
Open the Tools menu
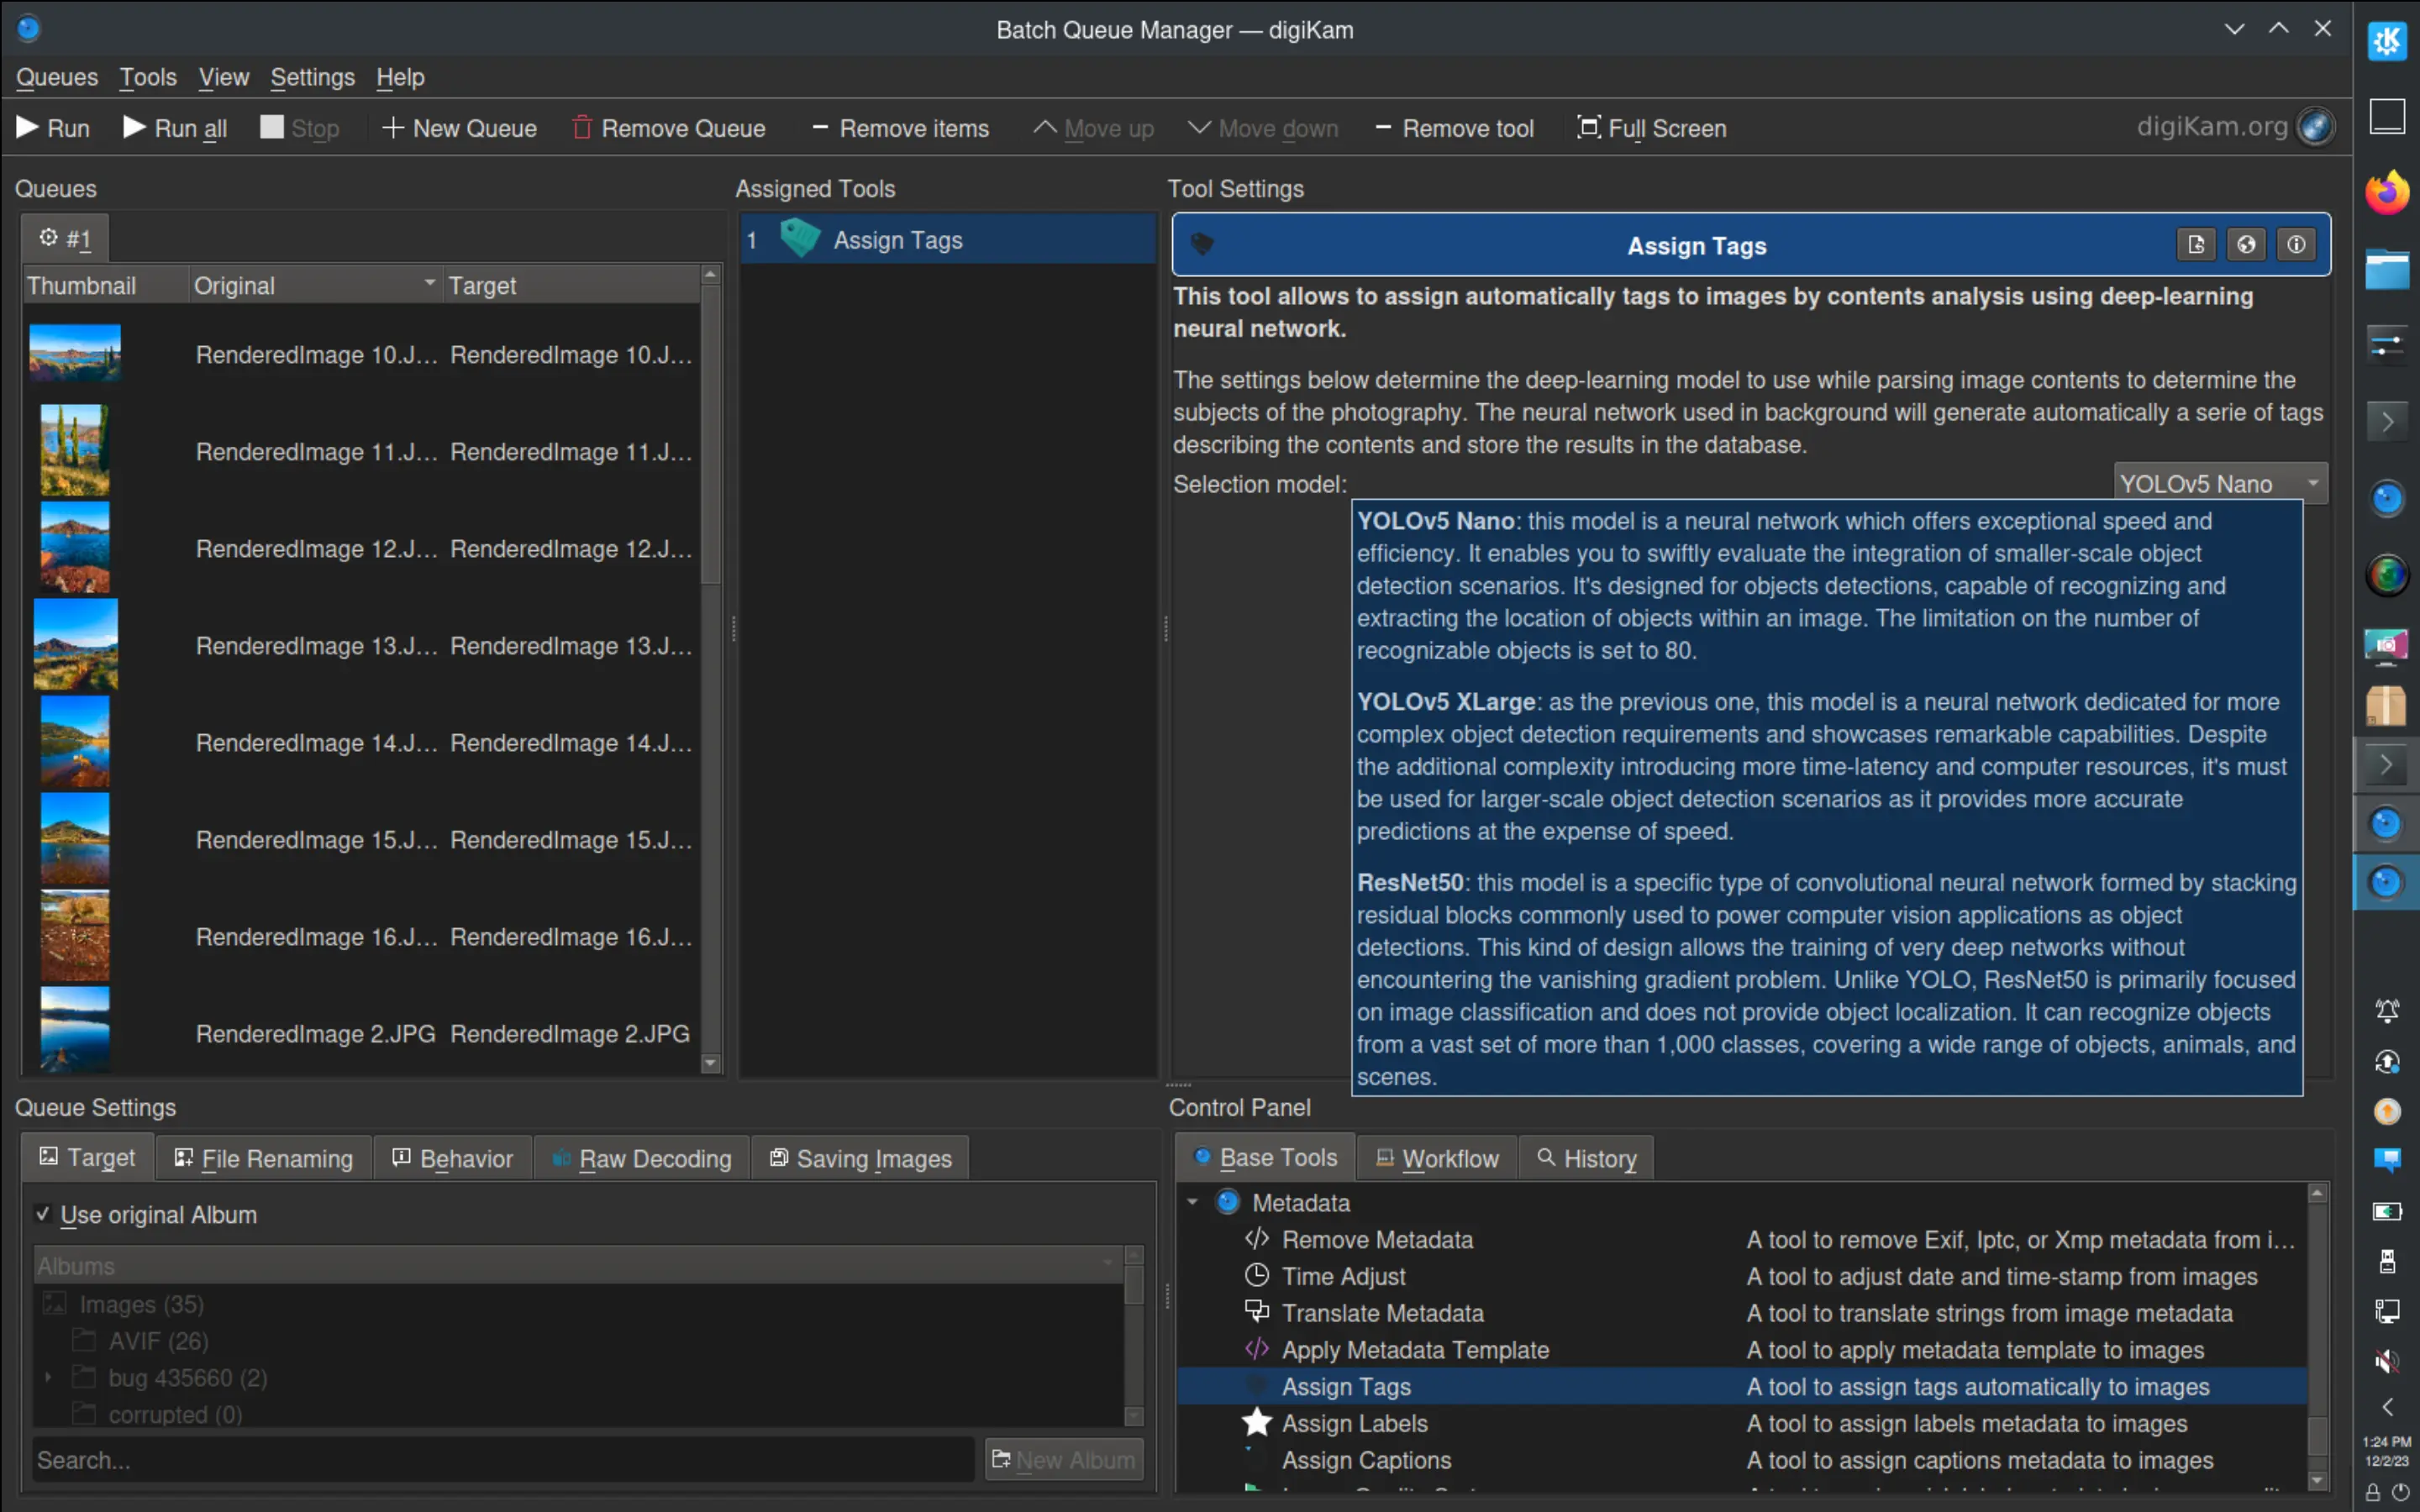[147, 77]
